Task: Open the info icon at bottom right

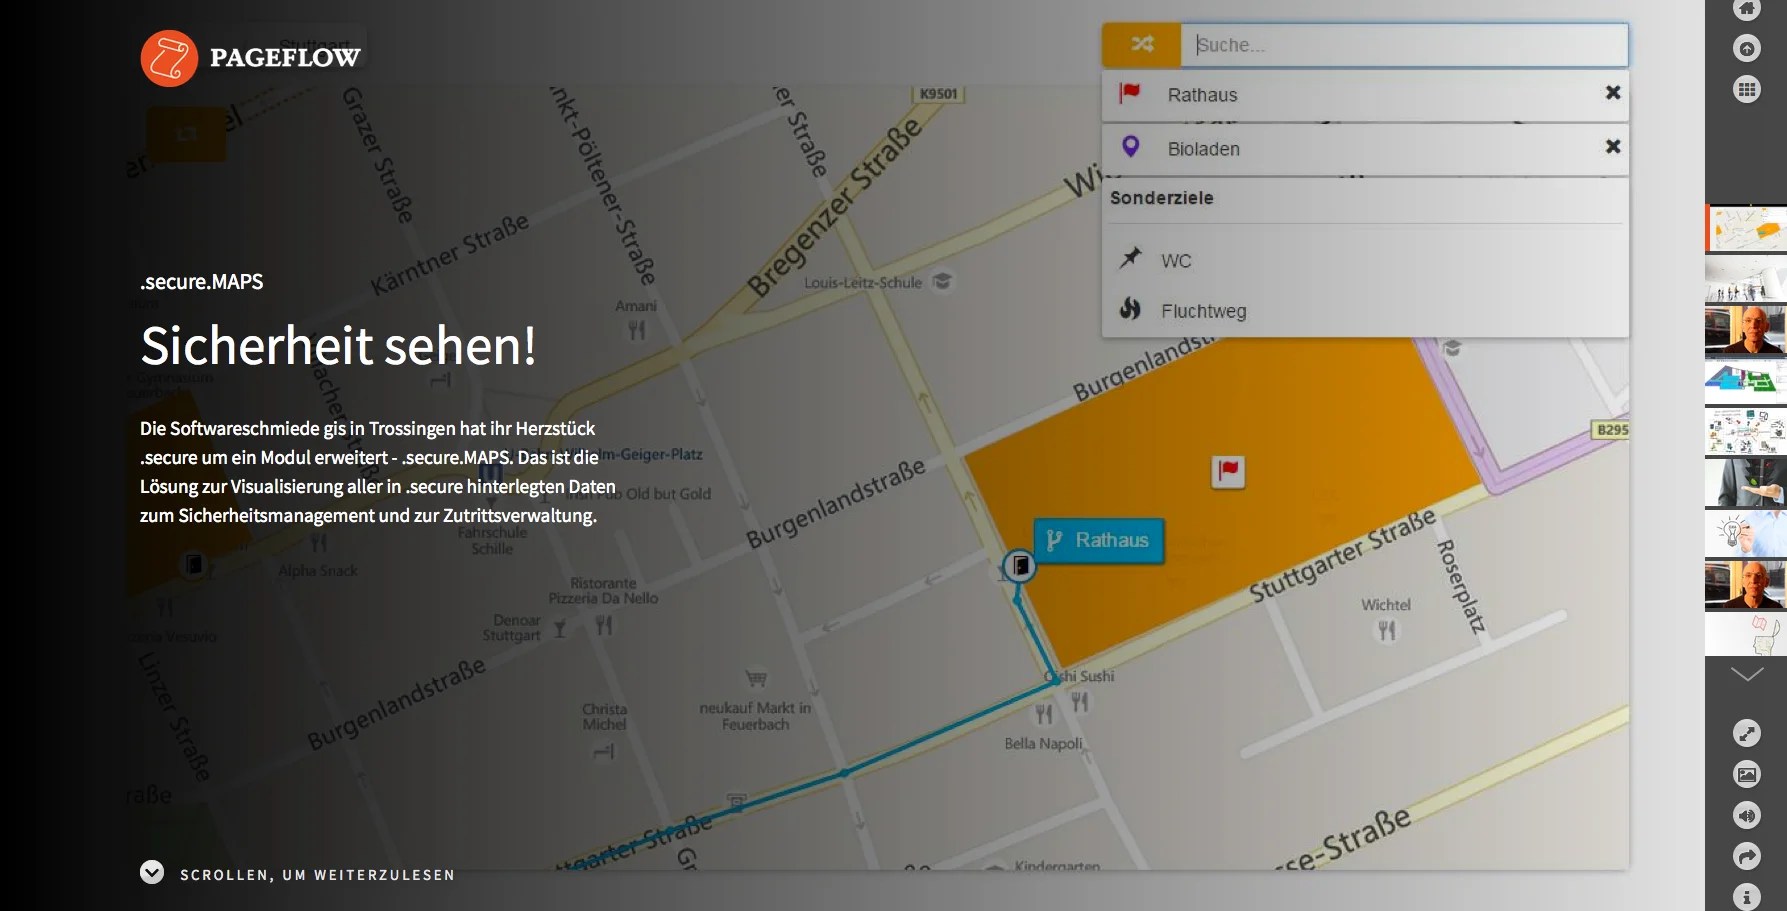Action: (1747, 897)
